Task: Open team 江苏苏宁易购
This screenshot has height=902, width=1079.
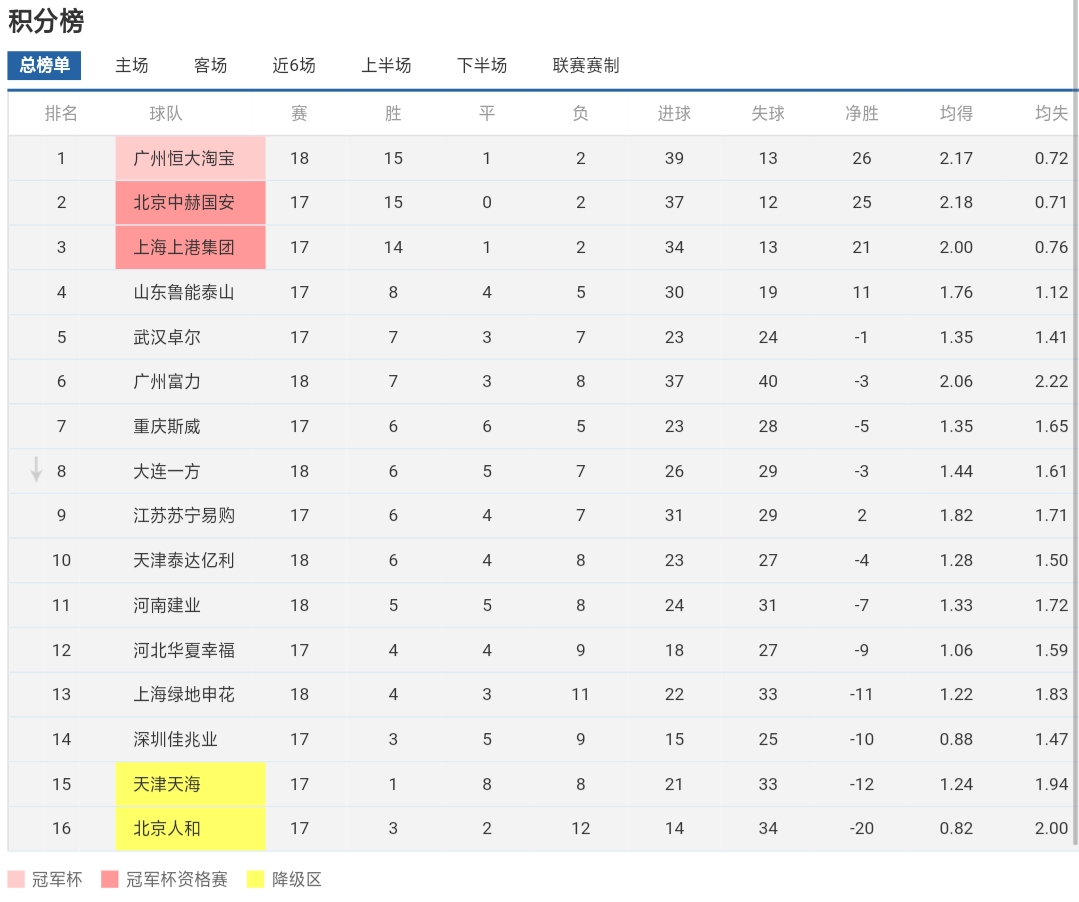Action: click(184, 515)
